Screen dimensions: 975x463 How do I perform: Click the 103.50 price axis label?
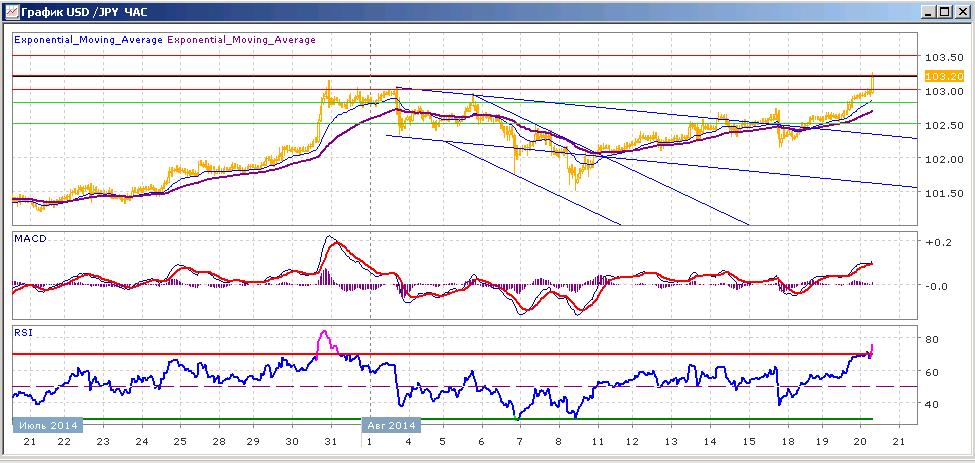click(944, 57)
